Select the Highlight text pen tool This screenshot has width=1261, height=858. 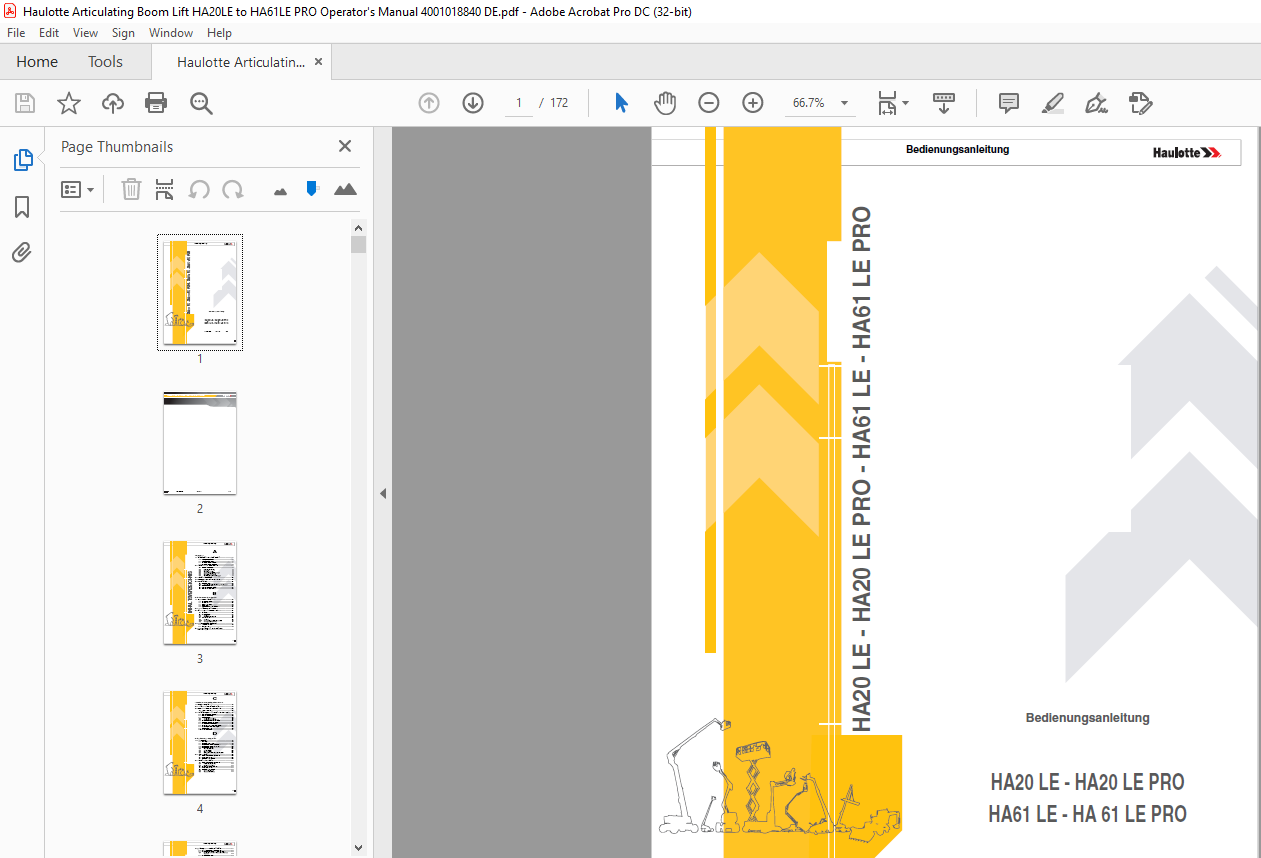tap(1052, 103)
